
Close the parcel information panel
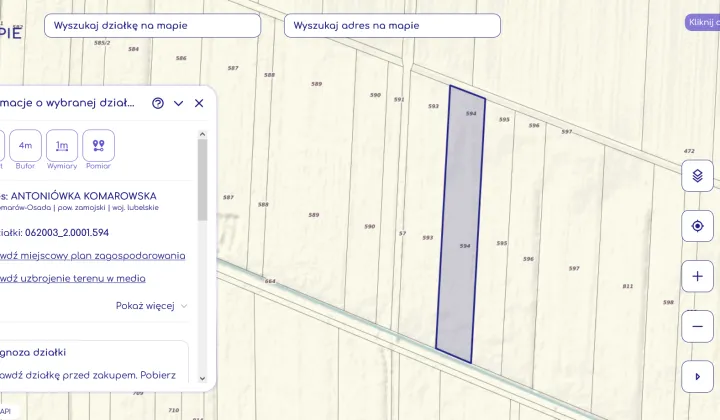point(199,103)
